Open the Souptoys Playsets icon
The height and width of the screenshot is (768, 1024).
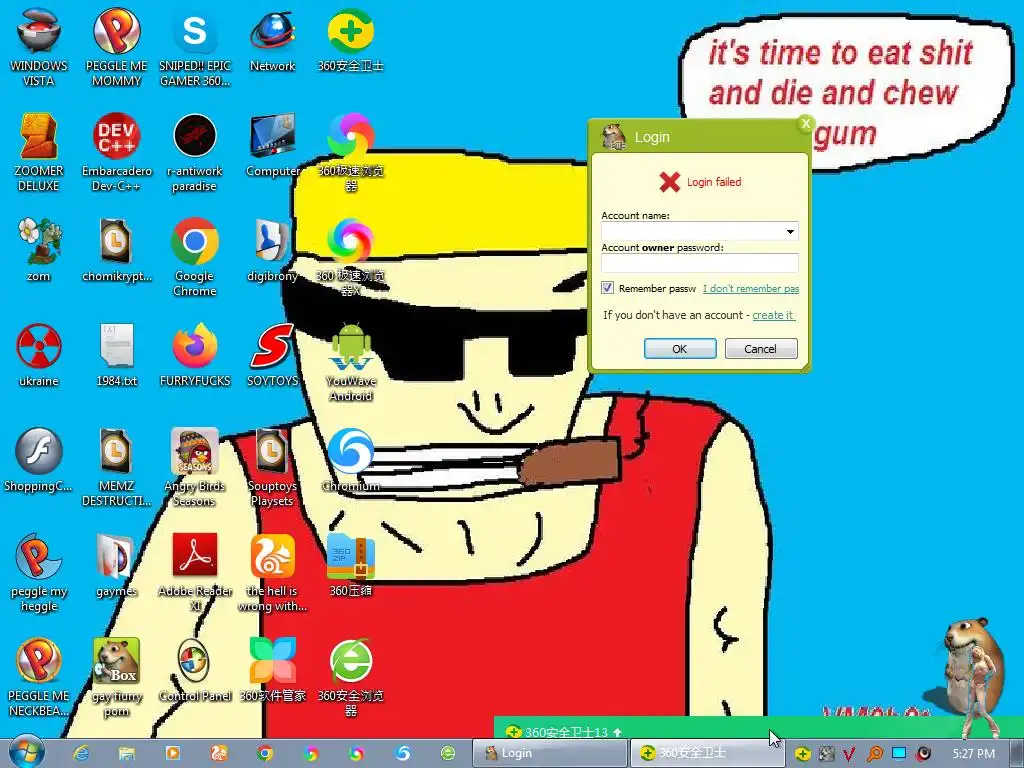[x=272, y=468]
